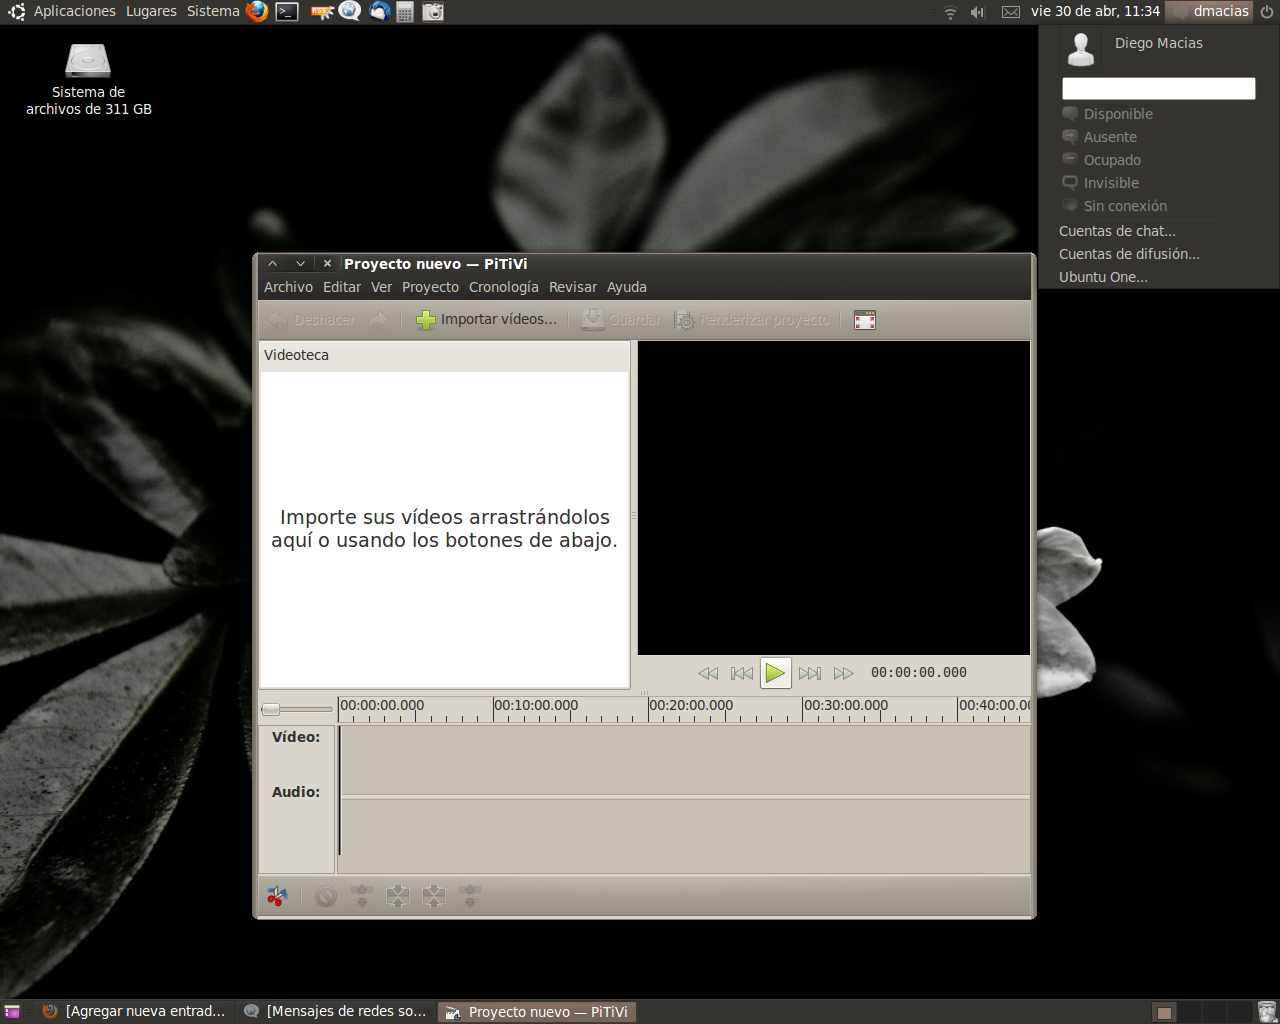Click the Importar vídeos button
The image size is (1280, 1024).
coord(487,320)
